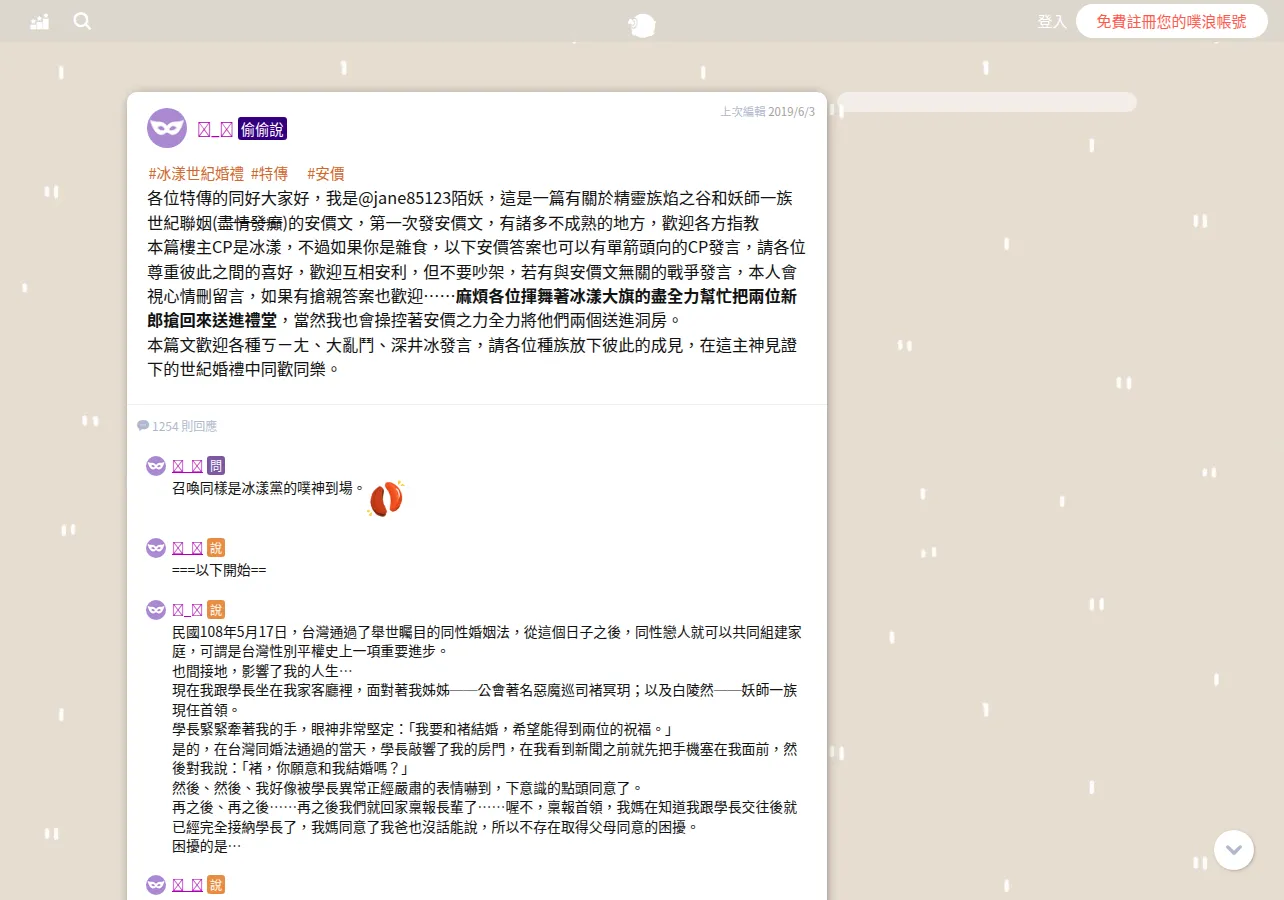Click the scroll-down chevron round button
Viewport: 1284px width, 900px height.
tap(1234, 850)
